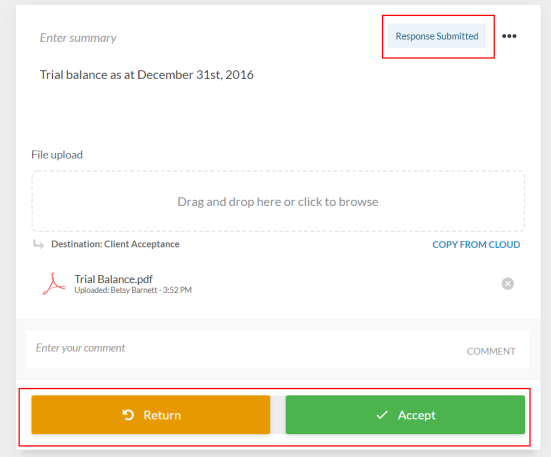Focus the Enter summary field
The width and height of the screenshot is (551, 457).
pyautogui.click(x=78, y=38)
